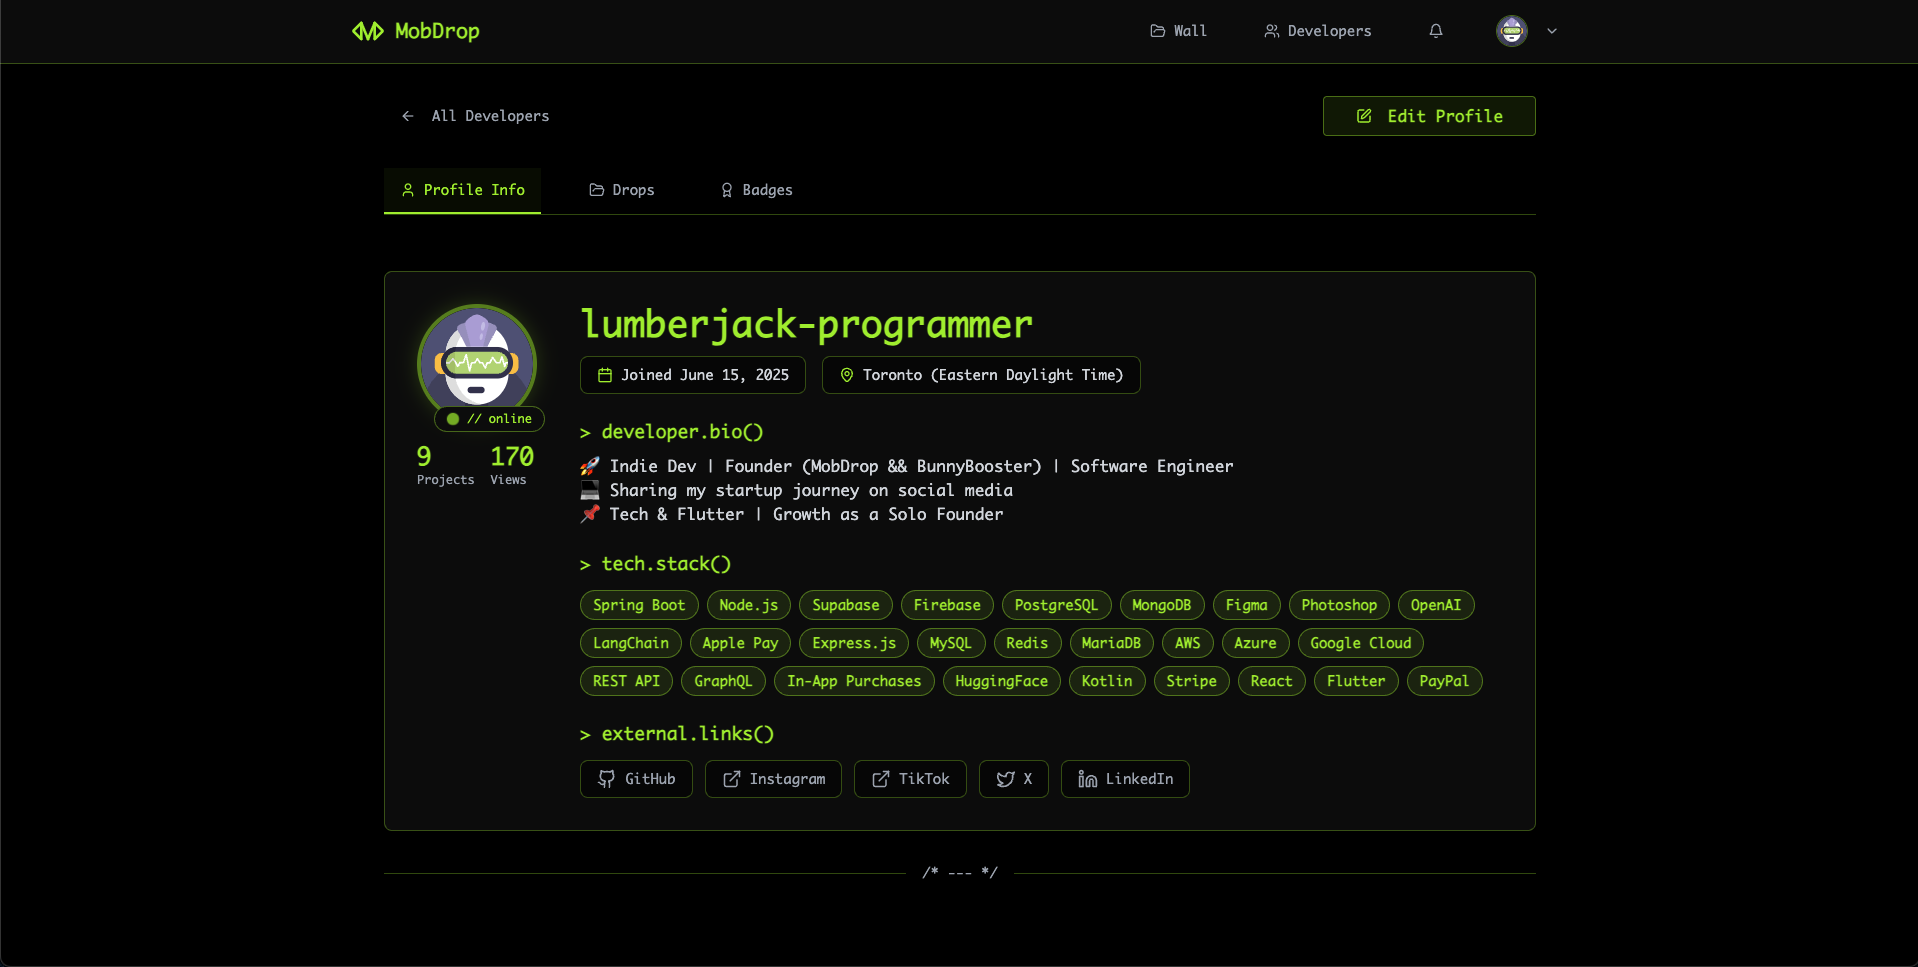This screenshot has height=967, width=1918.
Task: Click the LinkedIn logo icon
Action: point(1087,779)
